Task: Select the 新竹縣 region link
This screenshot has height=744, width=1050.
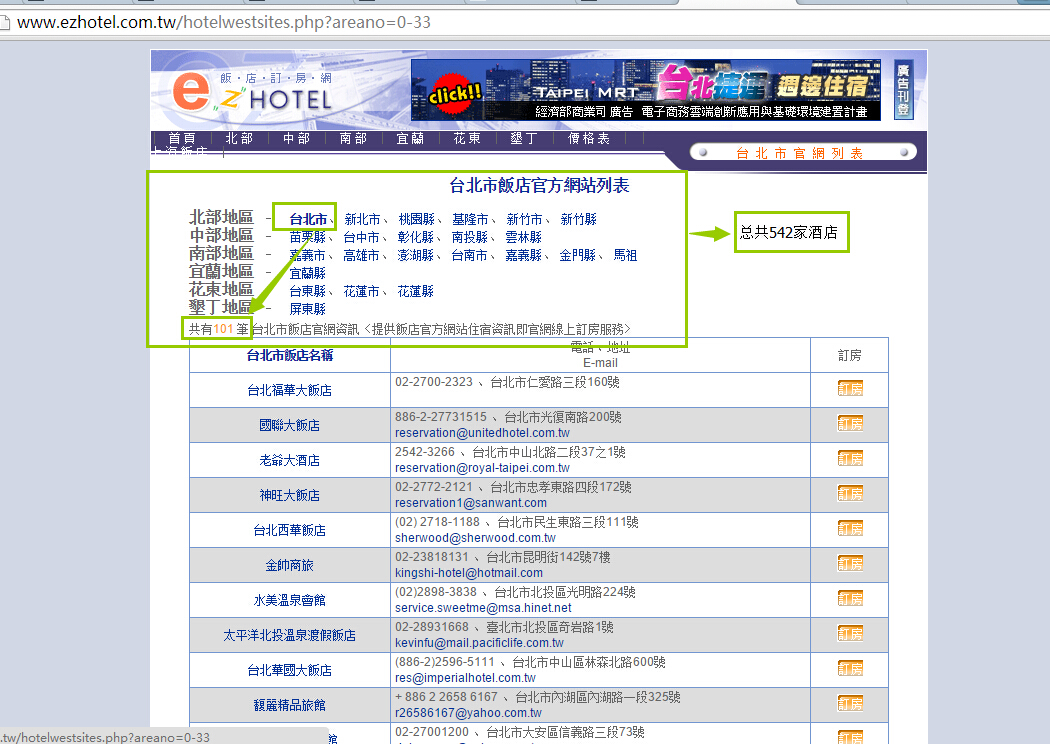Action: 579,219
